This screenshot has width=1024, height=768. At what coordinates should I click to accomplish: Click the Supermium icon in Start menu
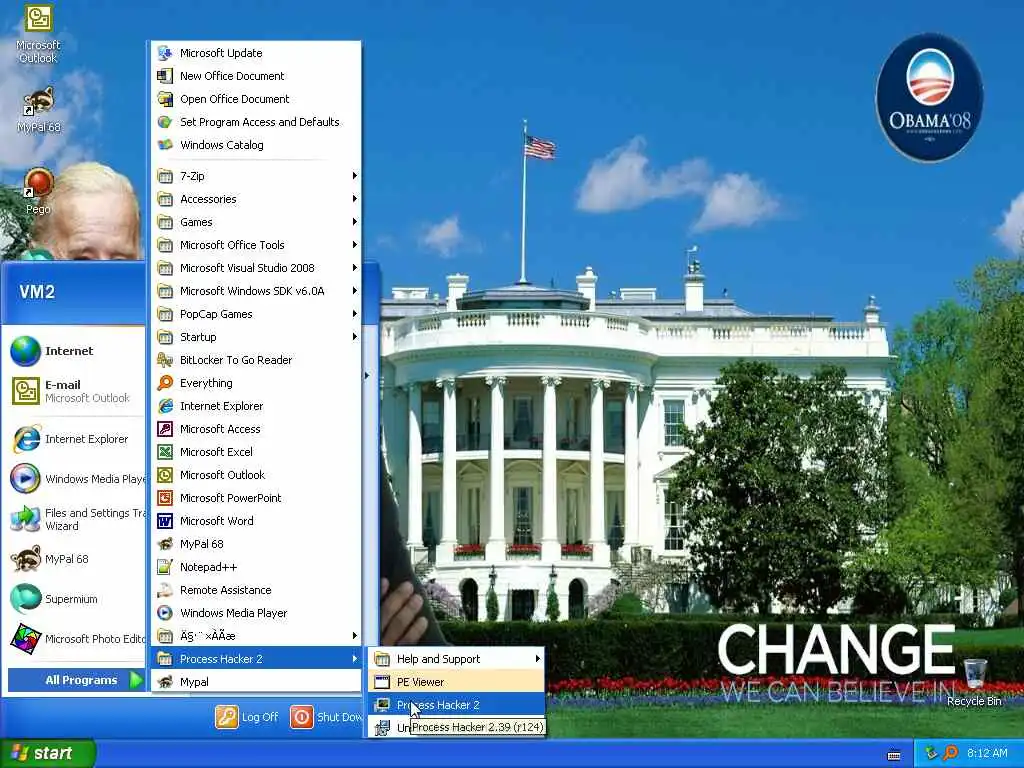coord(25,599)
